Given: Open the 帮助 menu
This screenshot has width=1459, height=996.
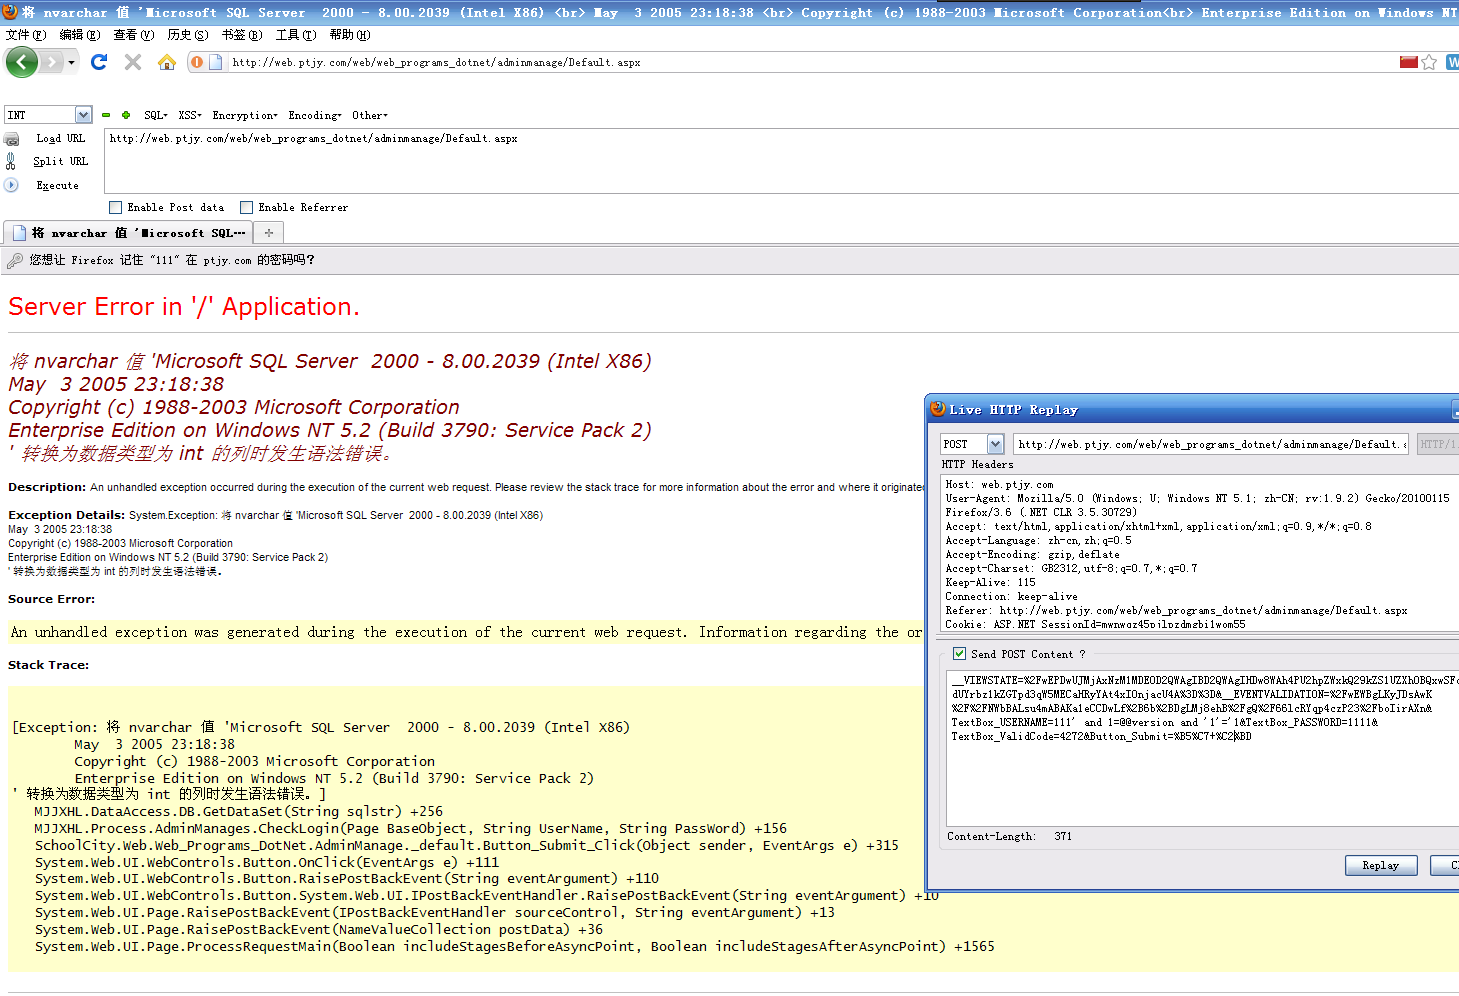Looking at the screenshot, I should coord(349,35).
